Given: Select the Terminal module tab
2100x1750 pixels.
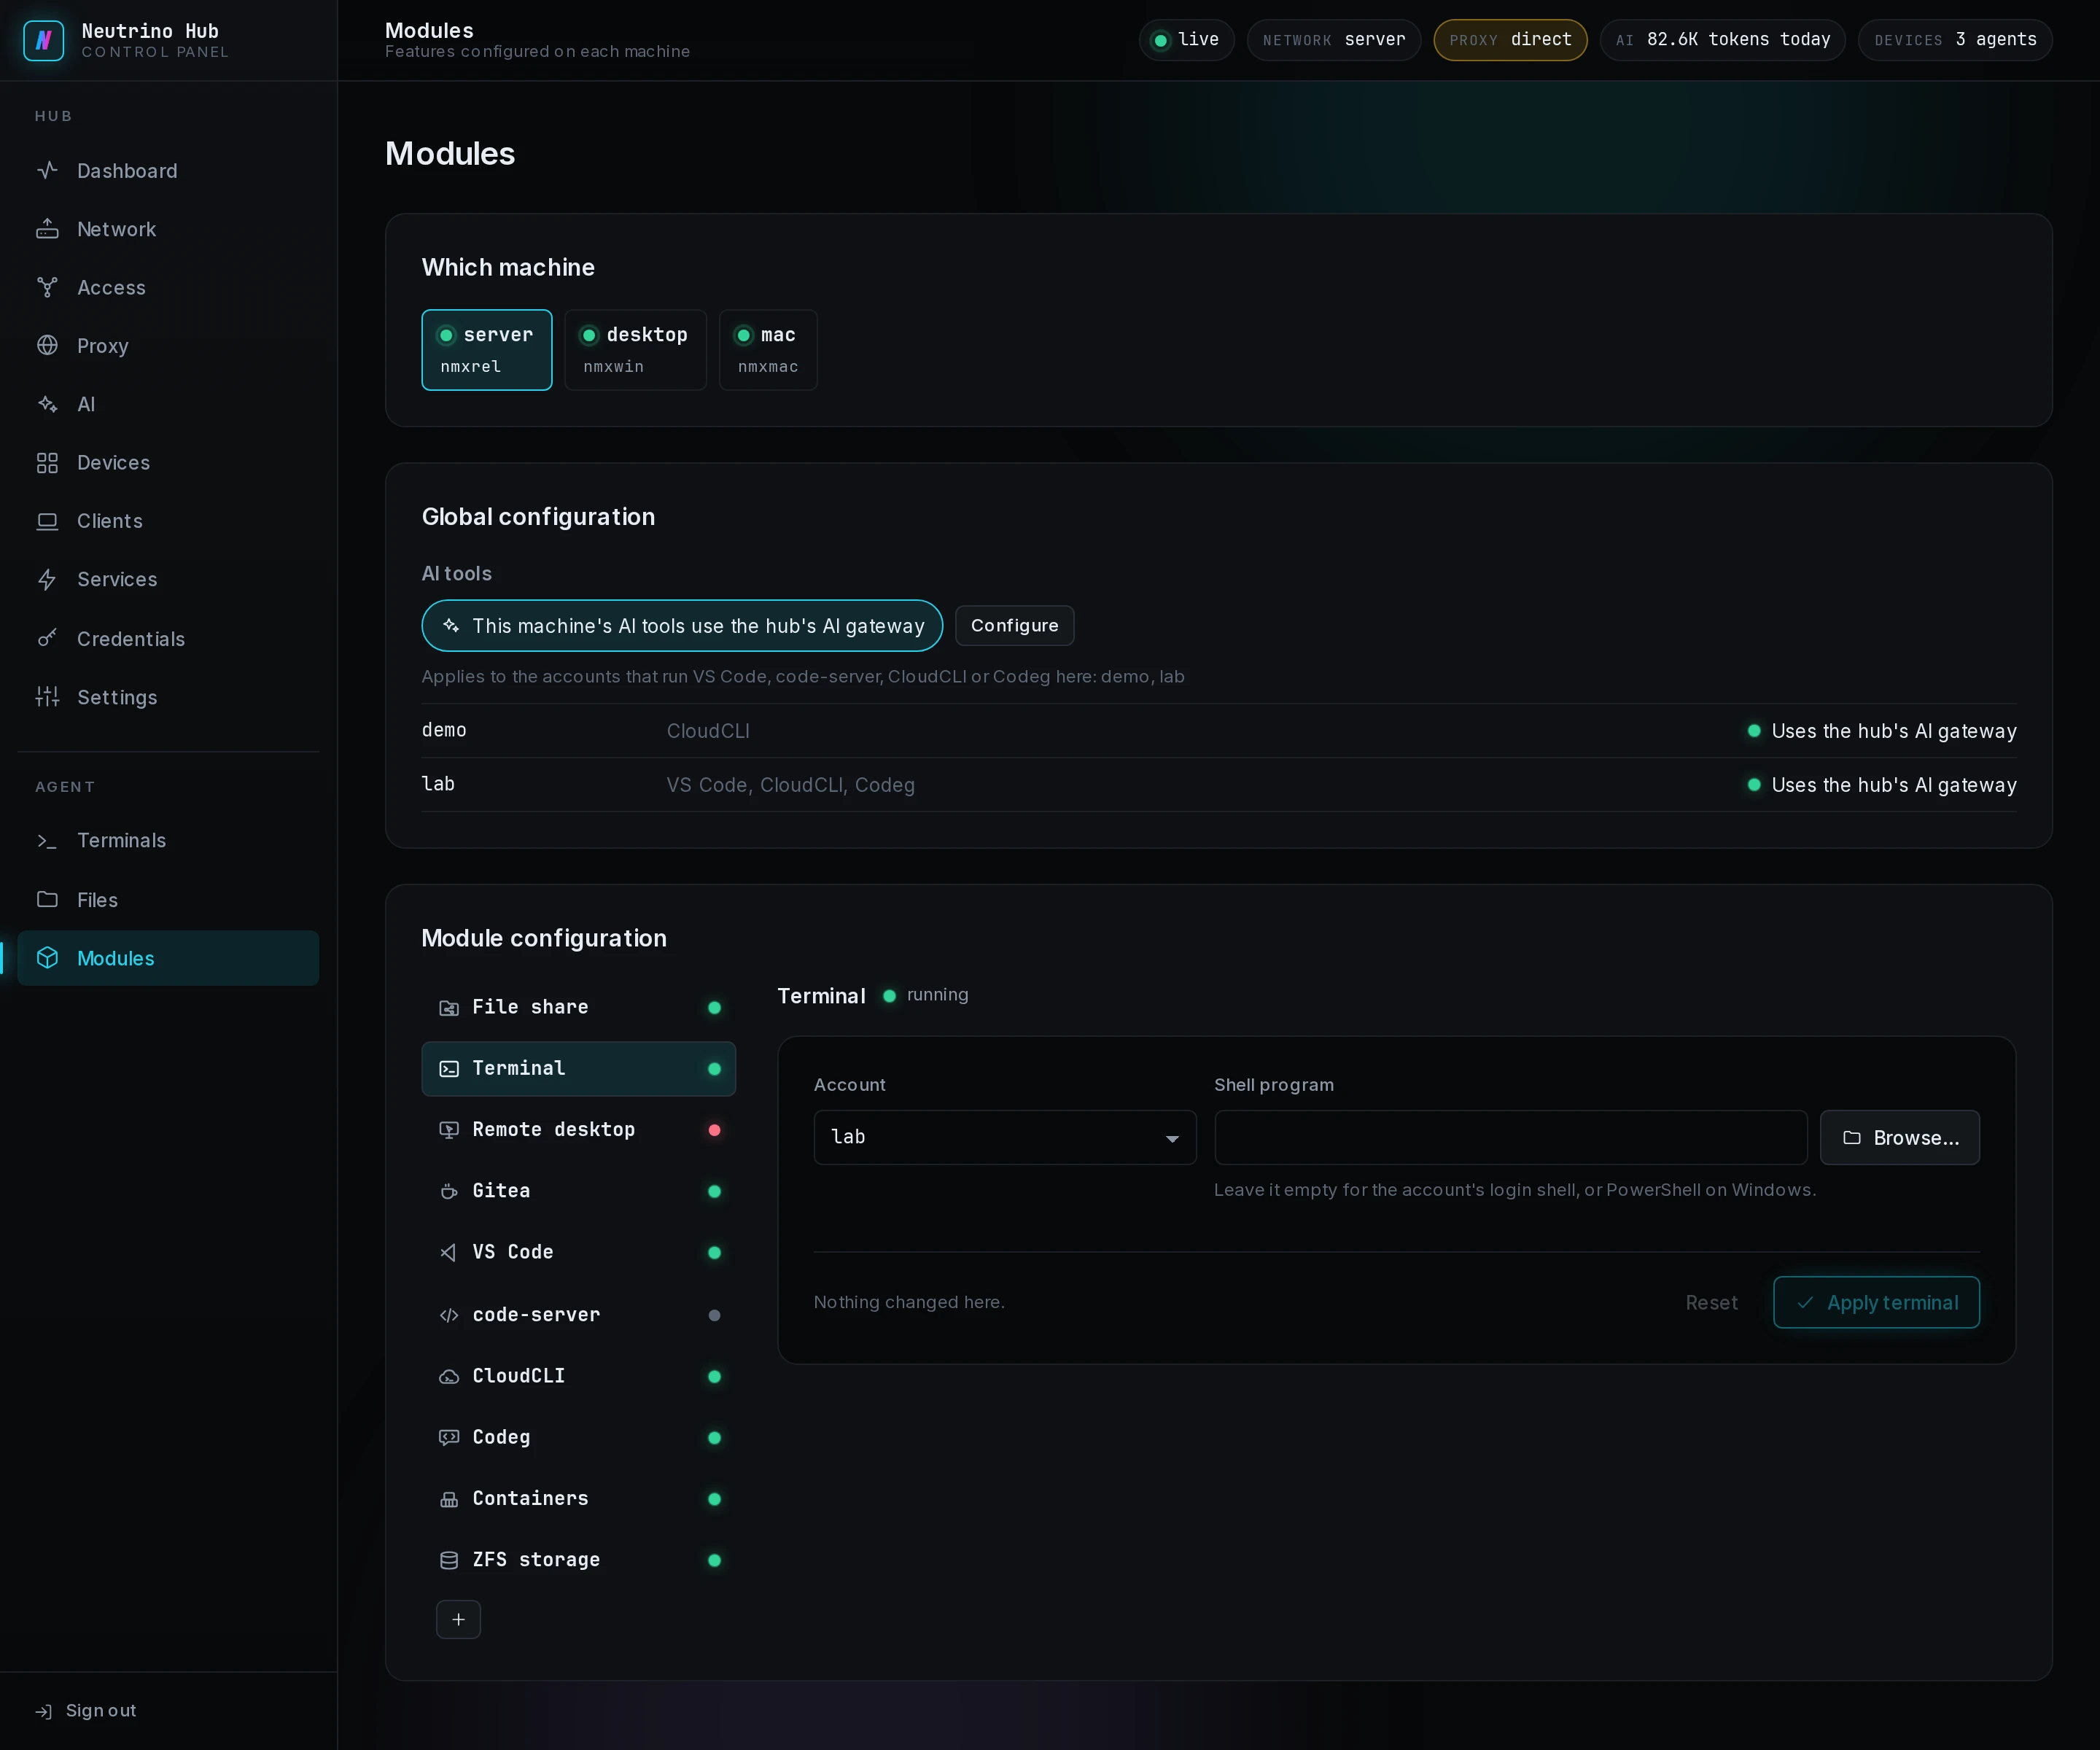Looking at the screenshot, I should click(578, 1068).
